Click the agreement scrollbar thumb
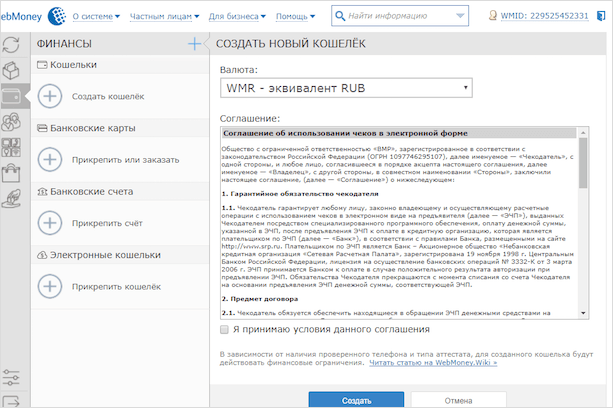Viewport: 613px width, 408px height. coord(583,163)
